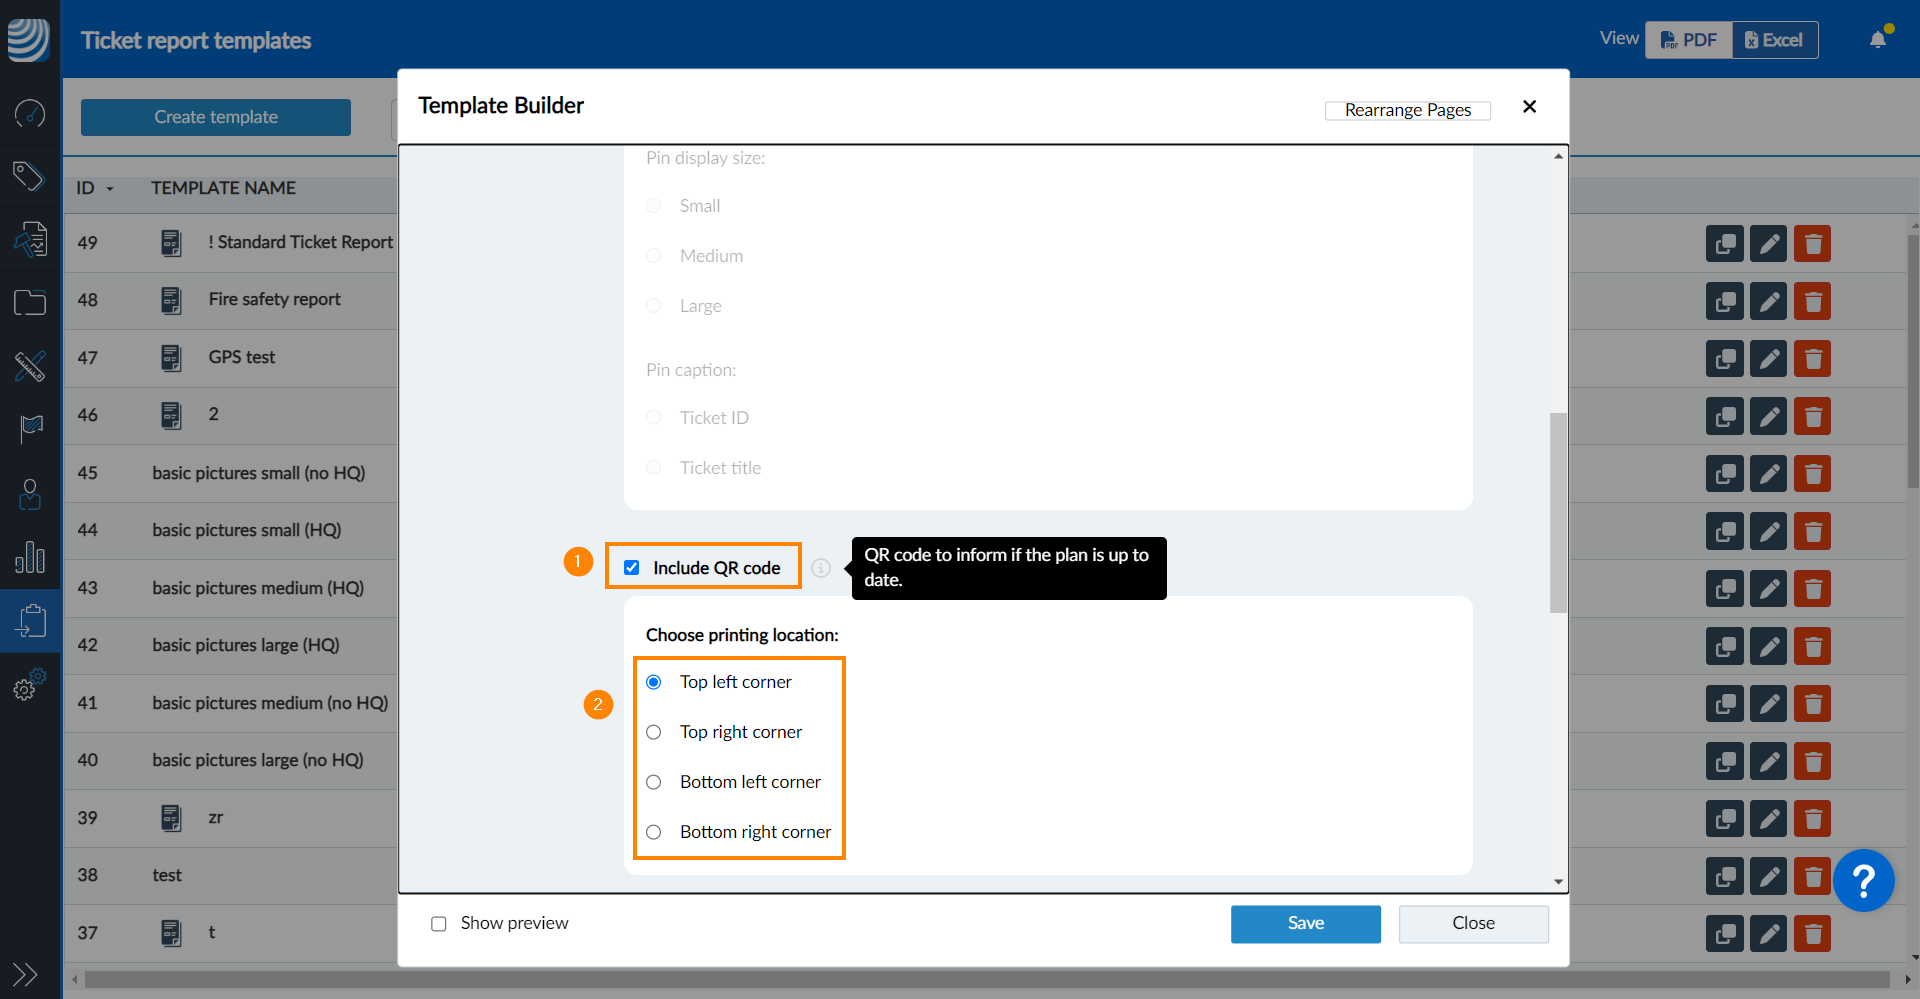Image resolution: width=1920 pixels, height=999 pixels.
Task: Select Top right corner printing location
Action: click(654, 732)
